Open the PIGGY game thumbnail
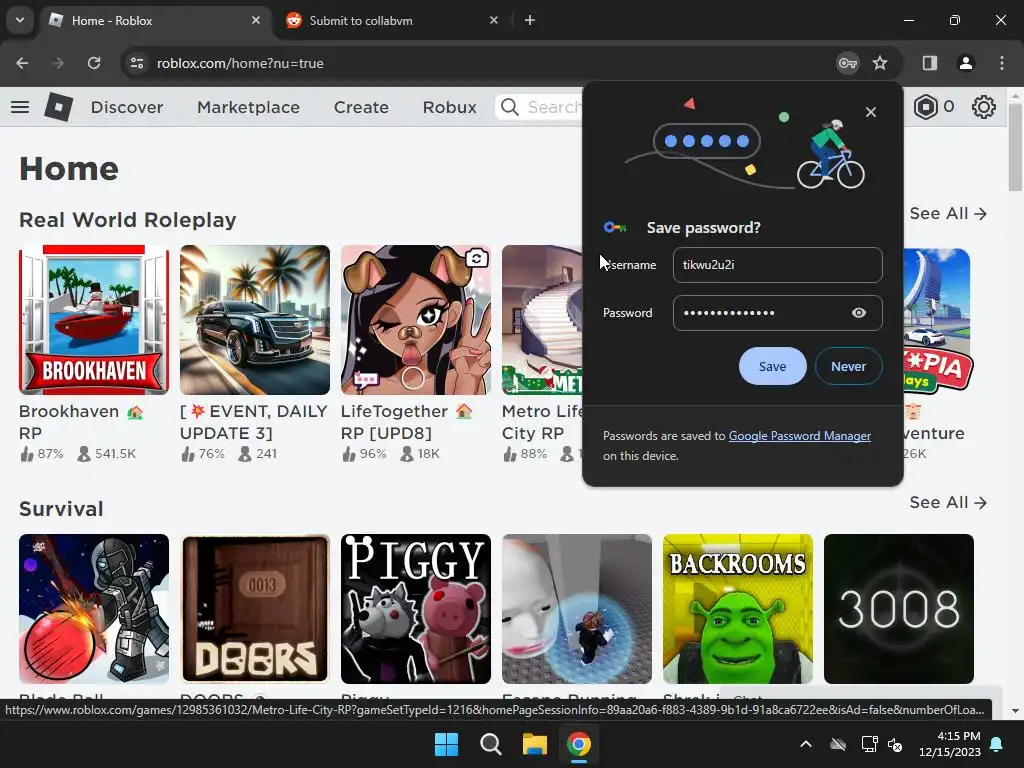This screenshot has width=1024, height=768. pyautogui.click(x=416, y=609)
